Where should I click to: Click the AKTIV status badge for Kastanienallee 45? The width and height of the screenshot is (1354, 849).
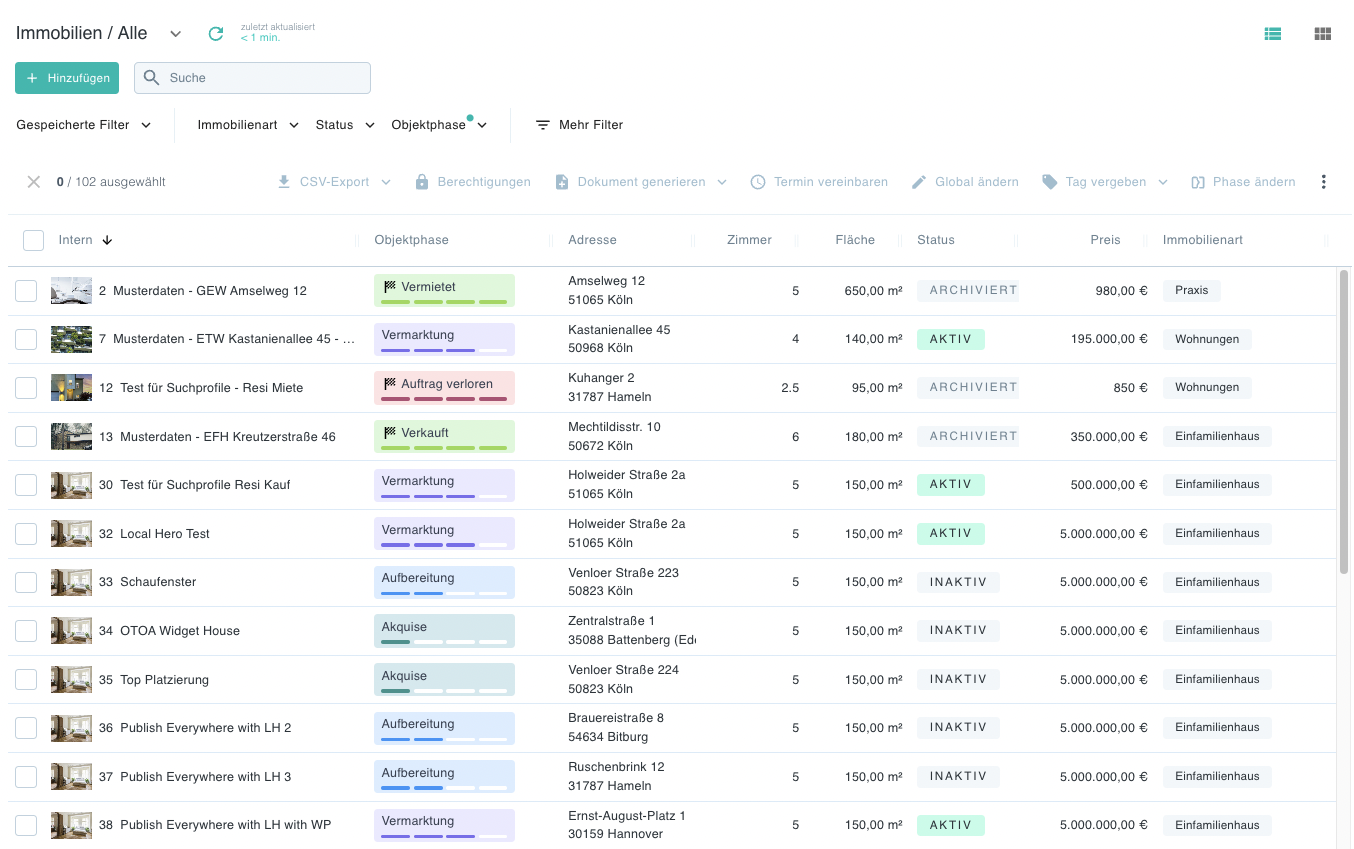[x=951, y=339]
